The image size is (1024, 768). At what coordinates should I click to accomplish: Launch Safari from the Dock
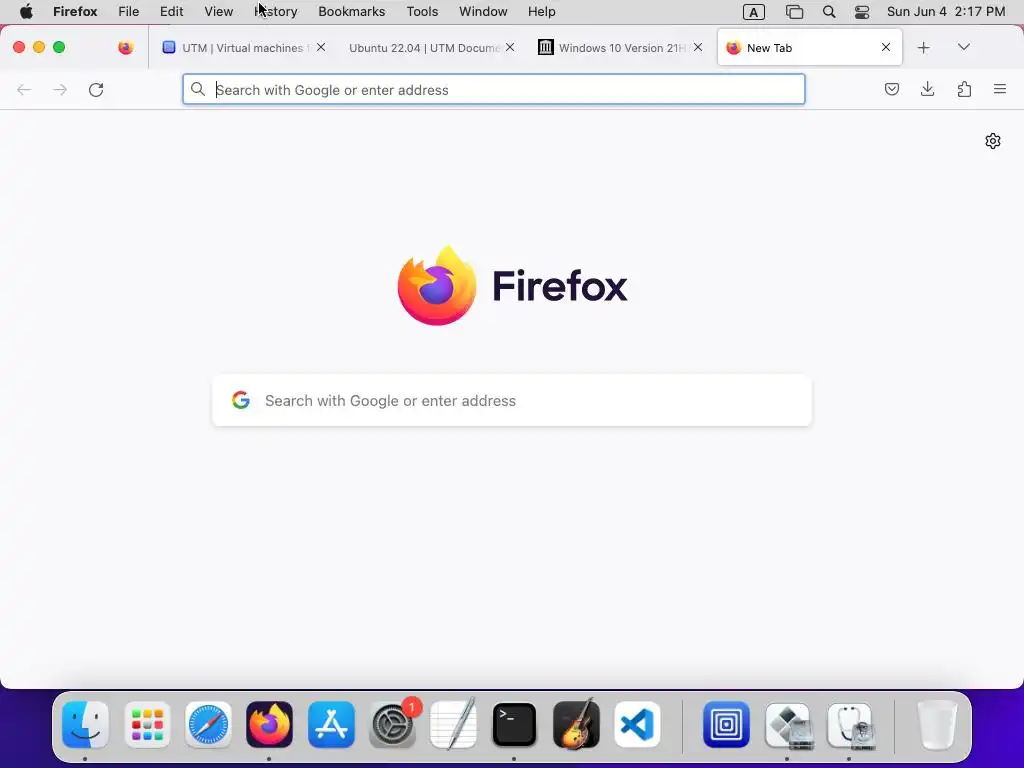pyautogui.click(x=208, y=724)
